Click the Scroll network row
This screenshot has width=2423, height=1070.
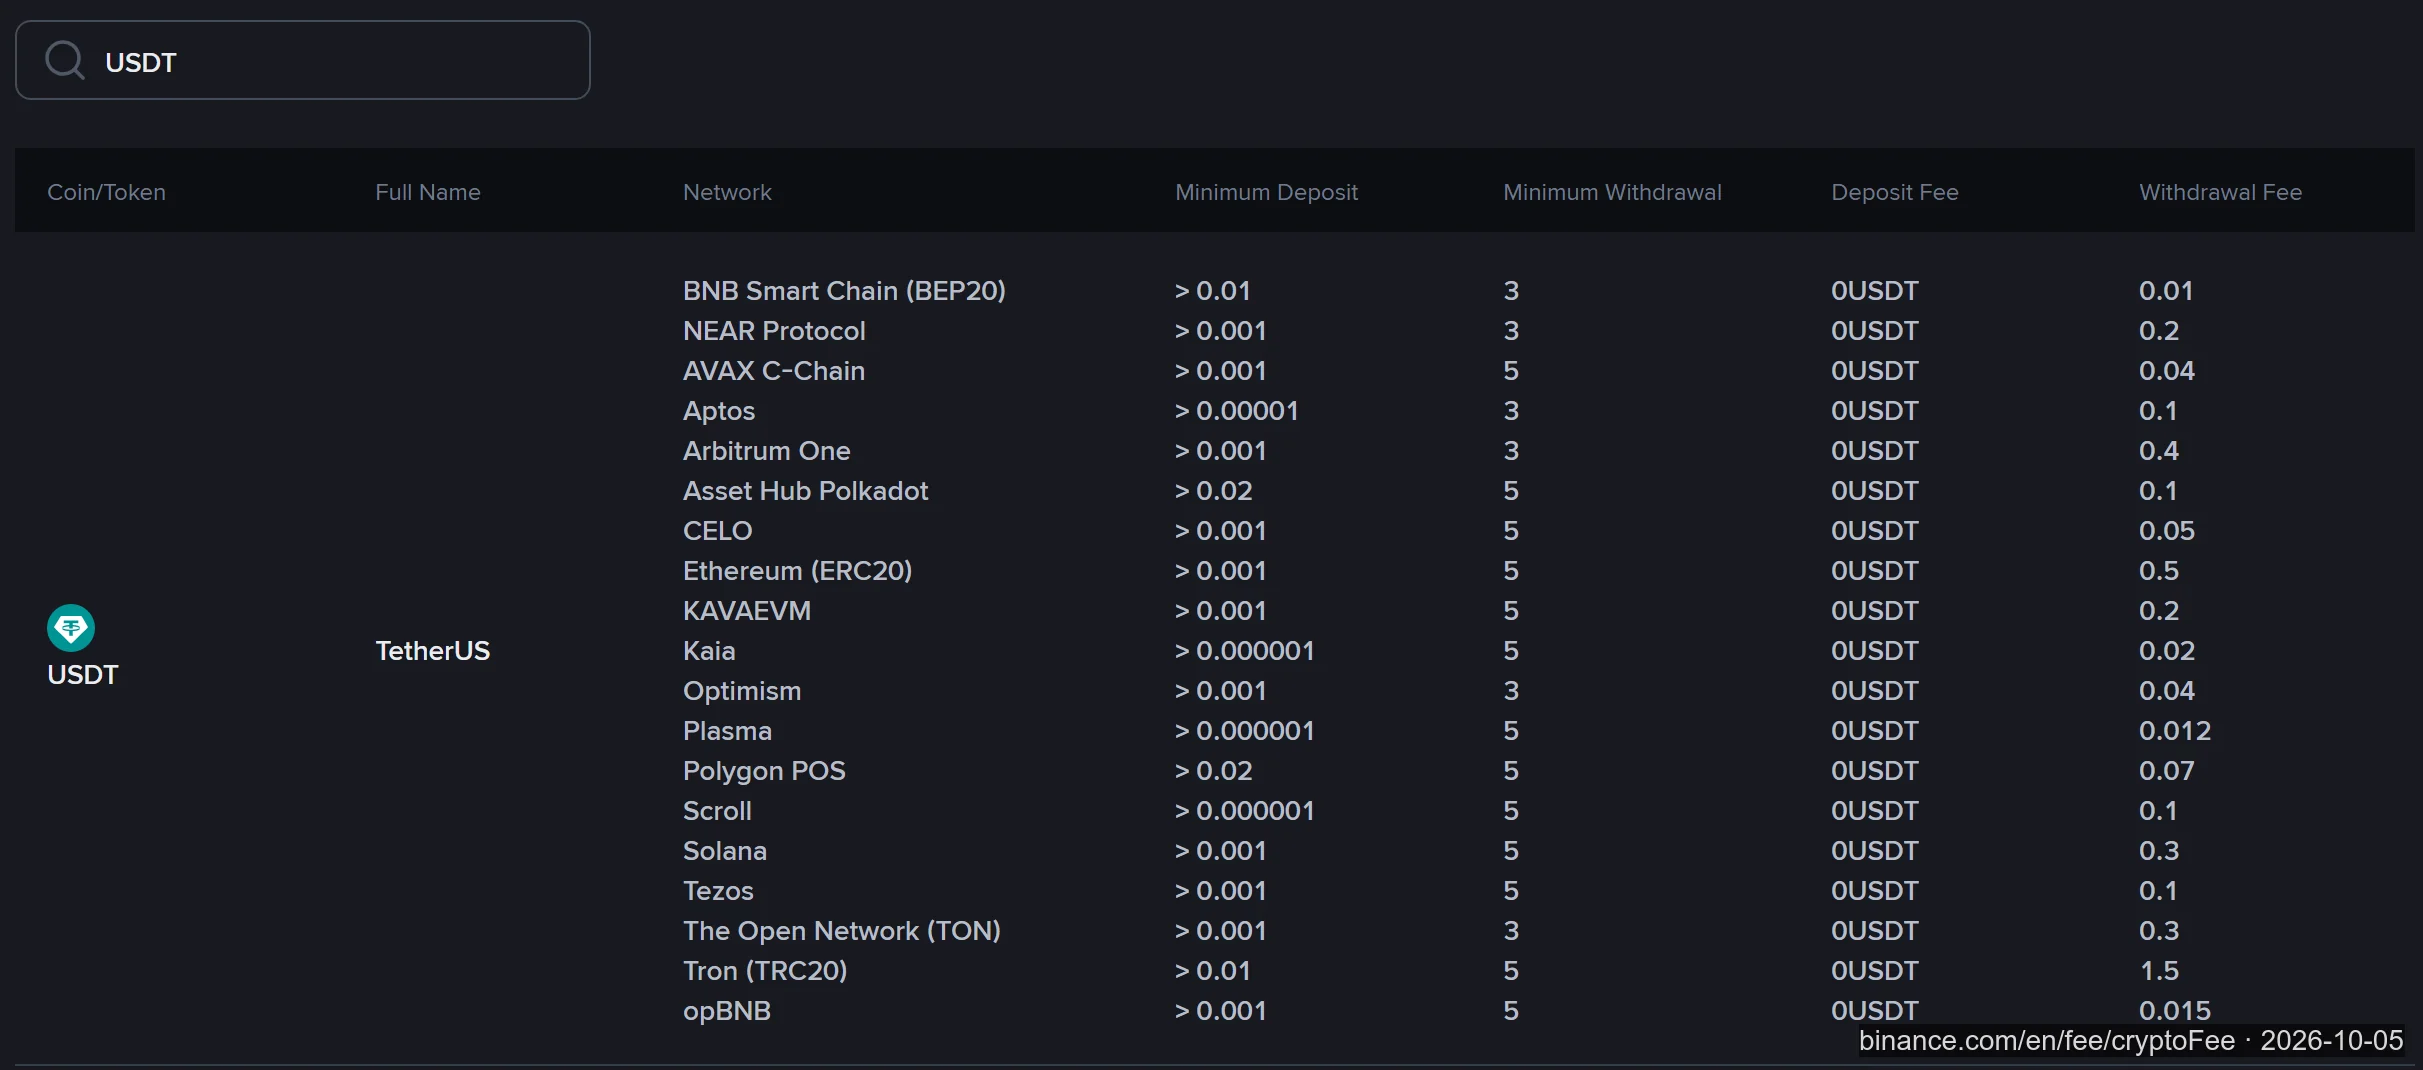click(717, 811)
